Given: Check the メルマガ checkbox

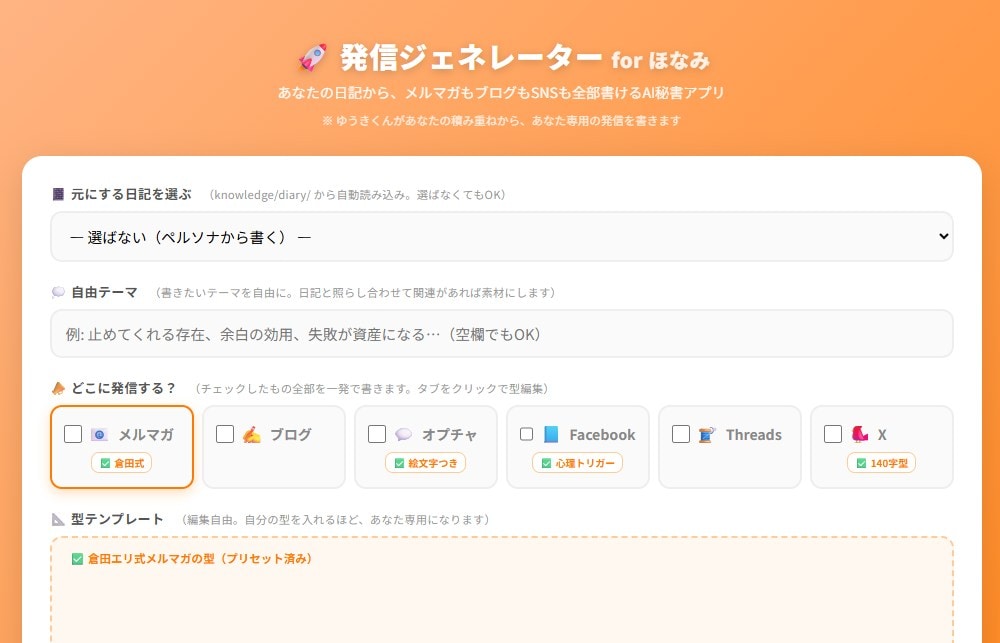Looking at the screenshot, I should pyautogui.click(x=73, y=434).
